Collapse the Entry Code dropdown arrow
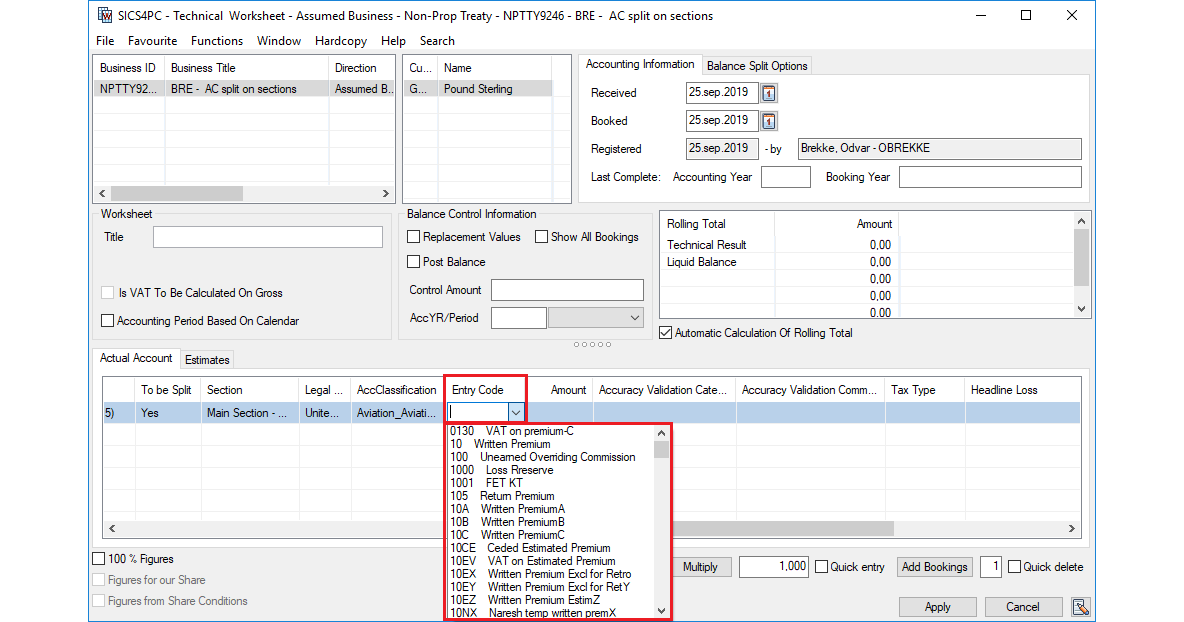Image resolution: width=1184 pixels, height=622 pixels. [516, 412]
